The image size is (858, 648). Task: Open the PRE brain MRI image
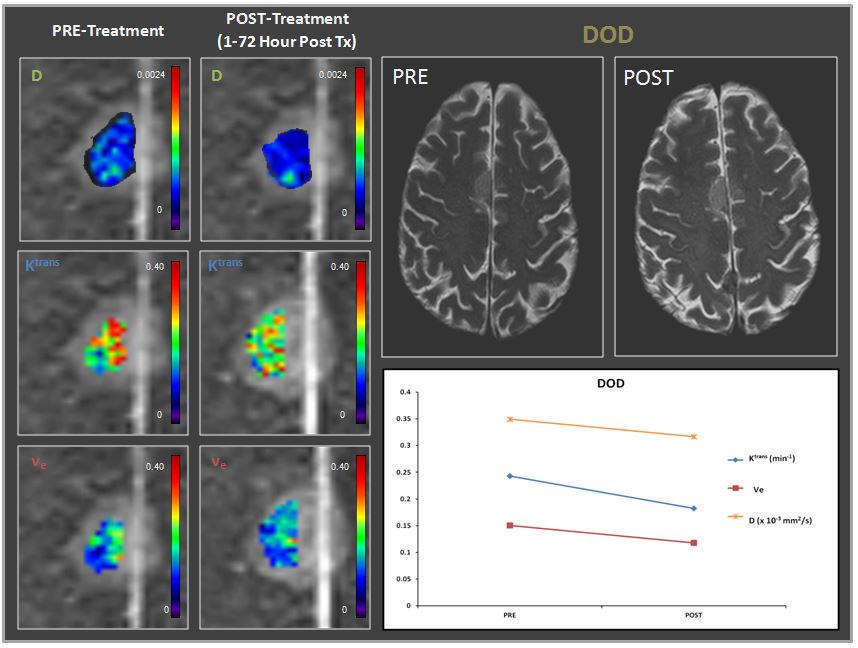492,206
